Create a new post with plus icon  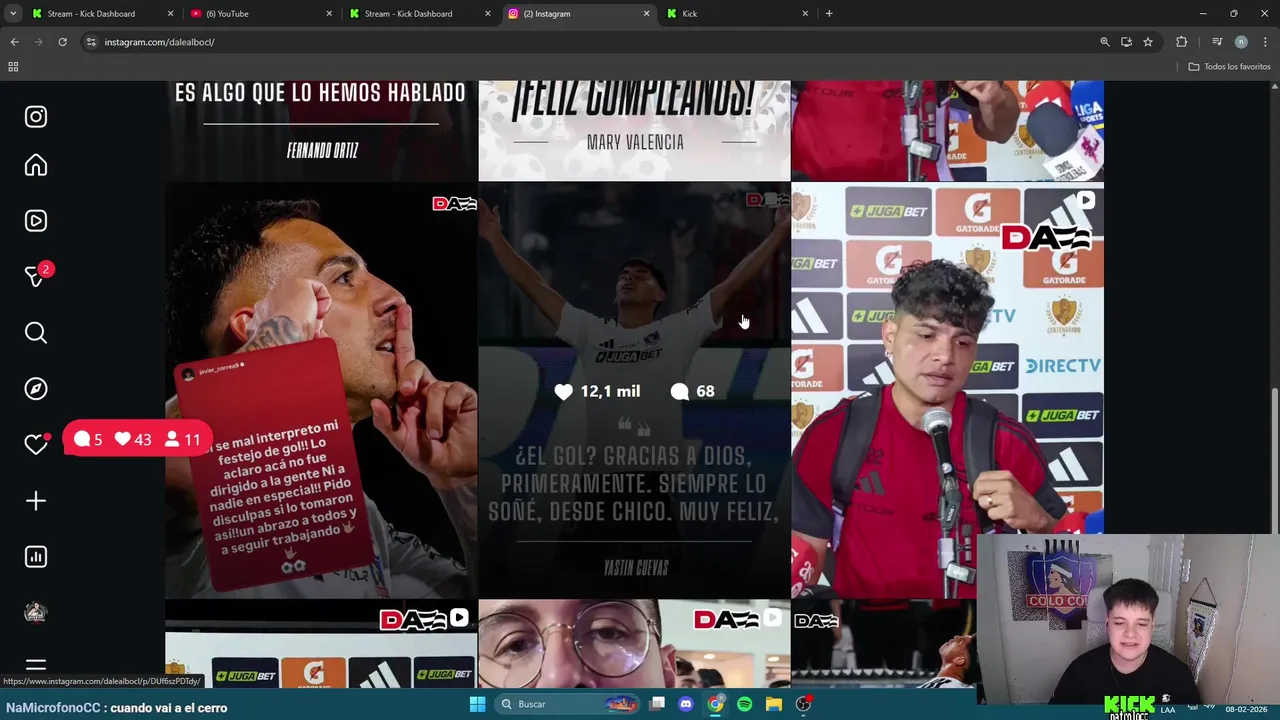click(x=36, y=501)
